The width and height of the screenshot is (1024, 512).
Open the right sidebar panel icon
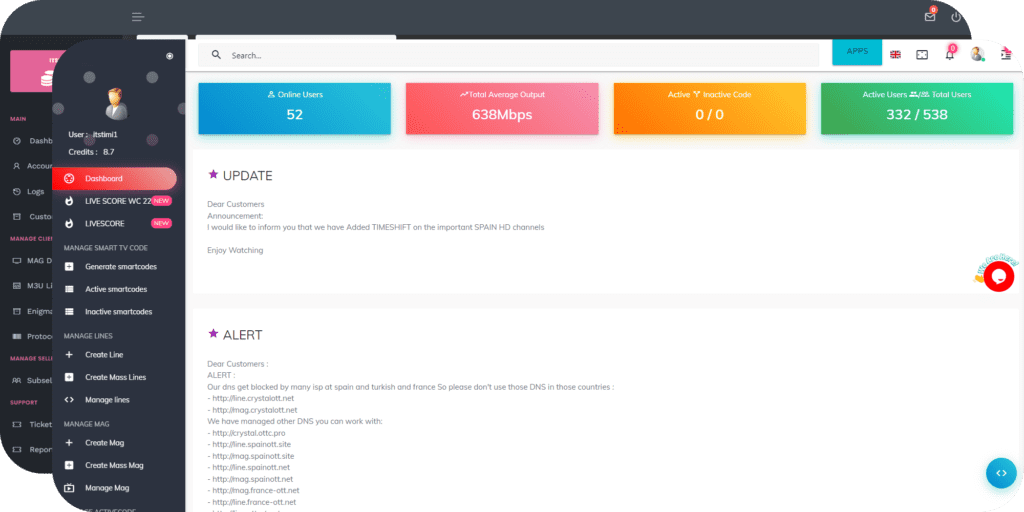pos(1006,54)
